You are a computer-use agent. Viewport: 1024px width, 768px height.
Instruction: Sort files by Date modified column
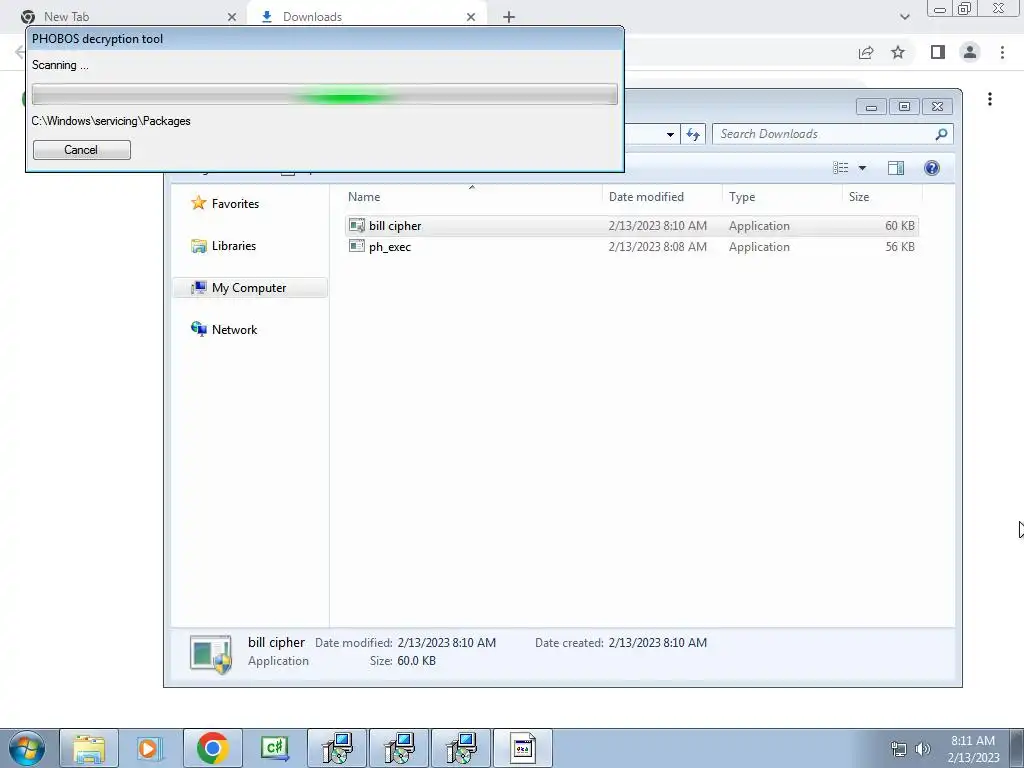pyautogui.click(x=662, y=197)
